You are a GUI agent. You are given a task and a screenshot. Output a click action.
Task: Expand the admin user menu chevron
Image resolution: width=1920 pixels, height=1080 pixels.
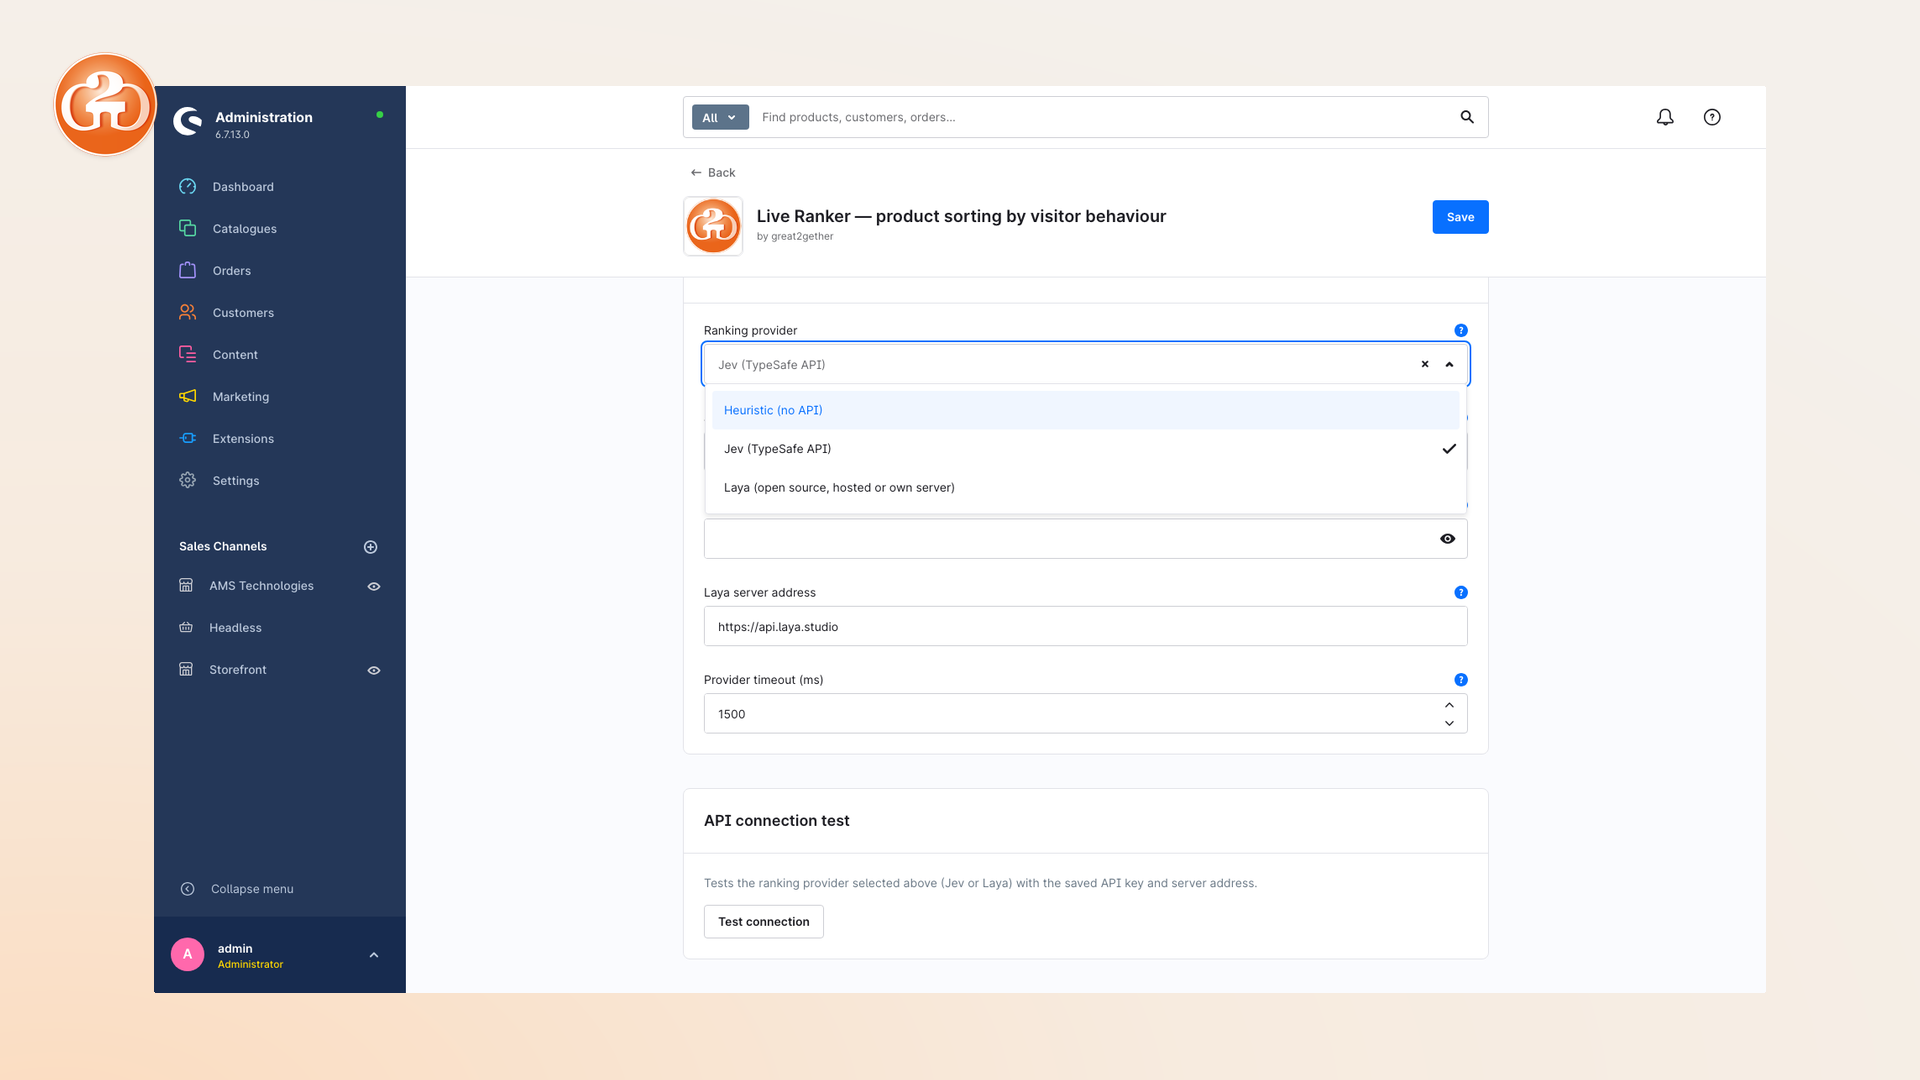(374, 955)
